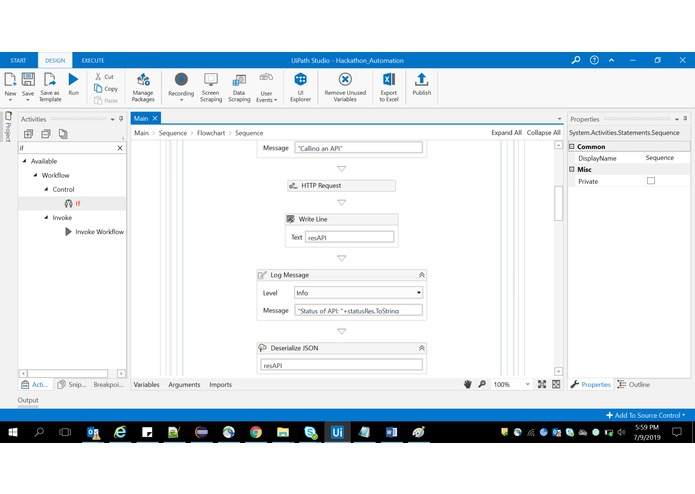Open Chrome from the taskbar
Screen dimensions: 695x494
(x=256, y=432)
